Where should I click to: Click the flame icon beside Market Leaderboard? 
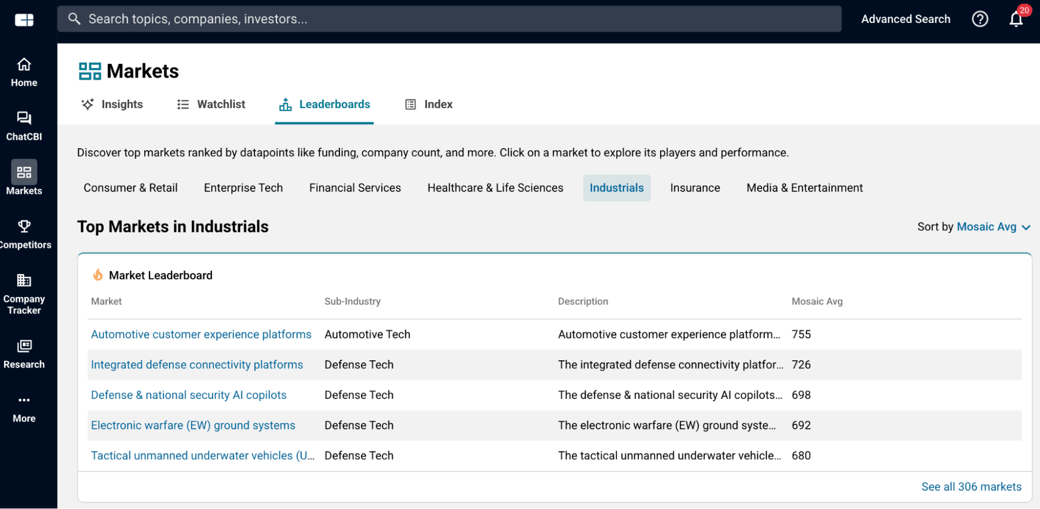point(98,275)
